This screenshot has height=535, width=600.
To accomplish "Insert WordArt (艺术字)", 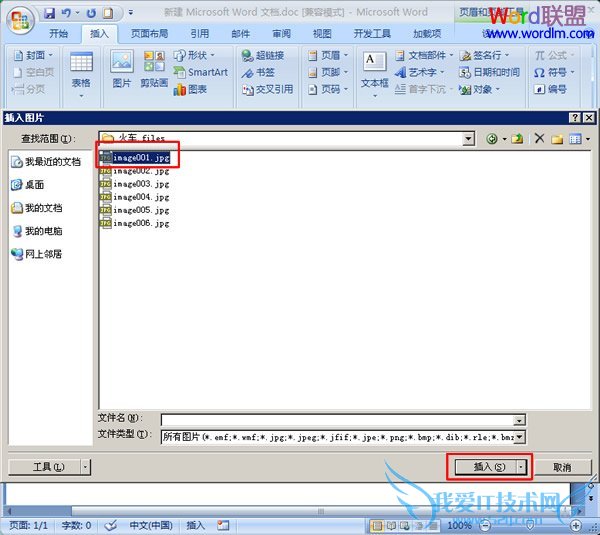I will point(419,72).
